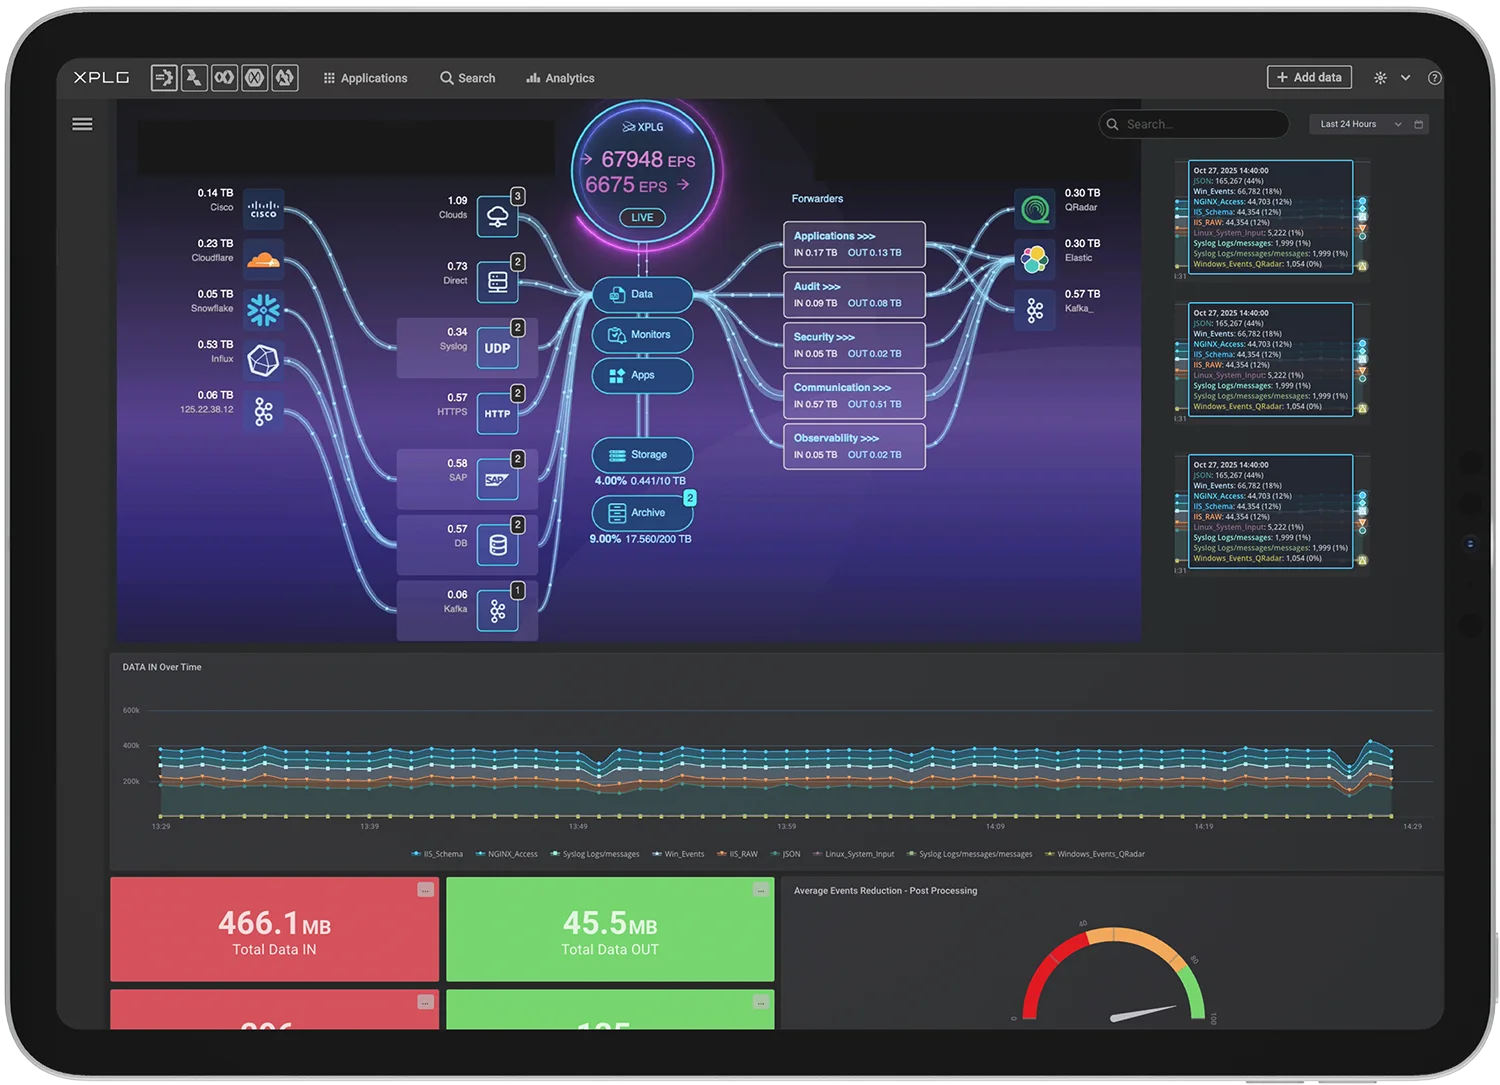Click the XPLG logo
The width and height of the screenshot is (1500, 1085).
point(101,77)
